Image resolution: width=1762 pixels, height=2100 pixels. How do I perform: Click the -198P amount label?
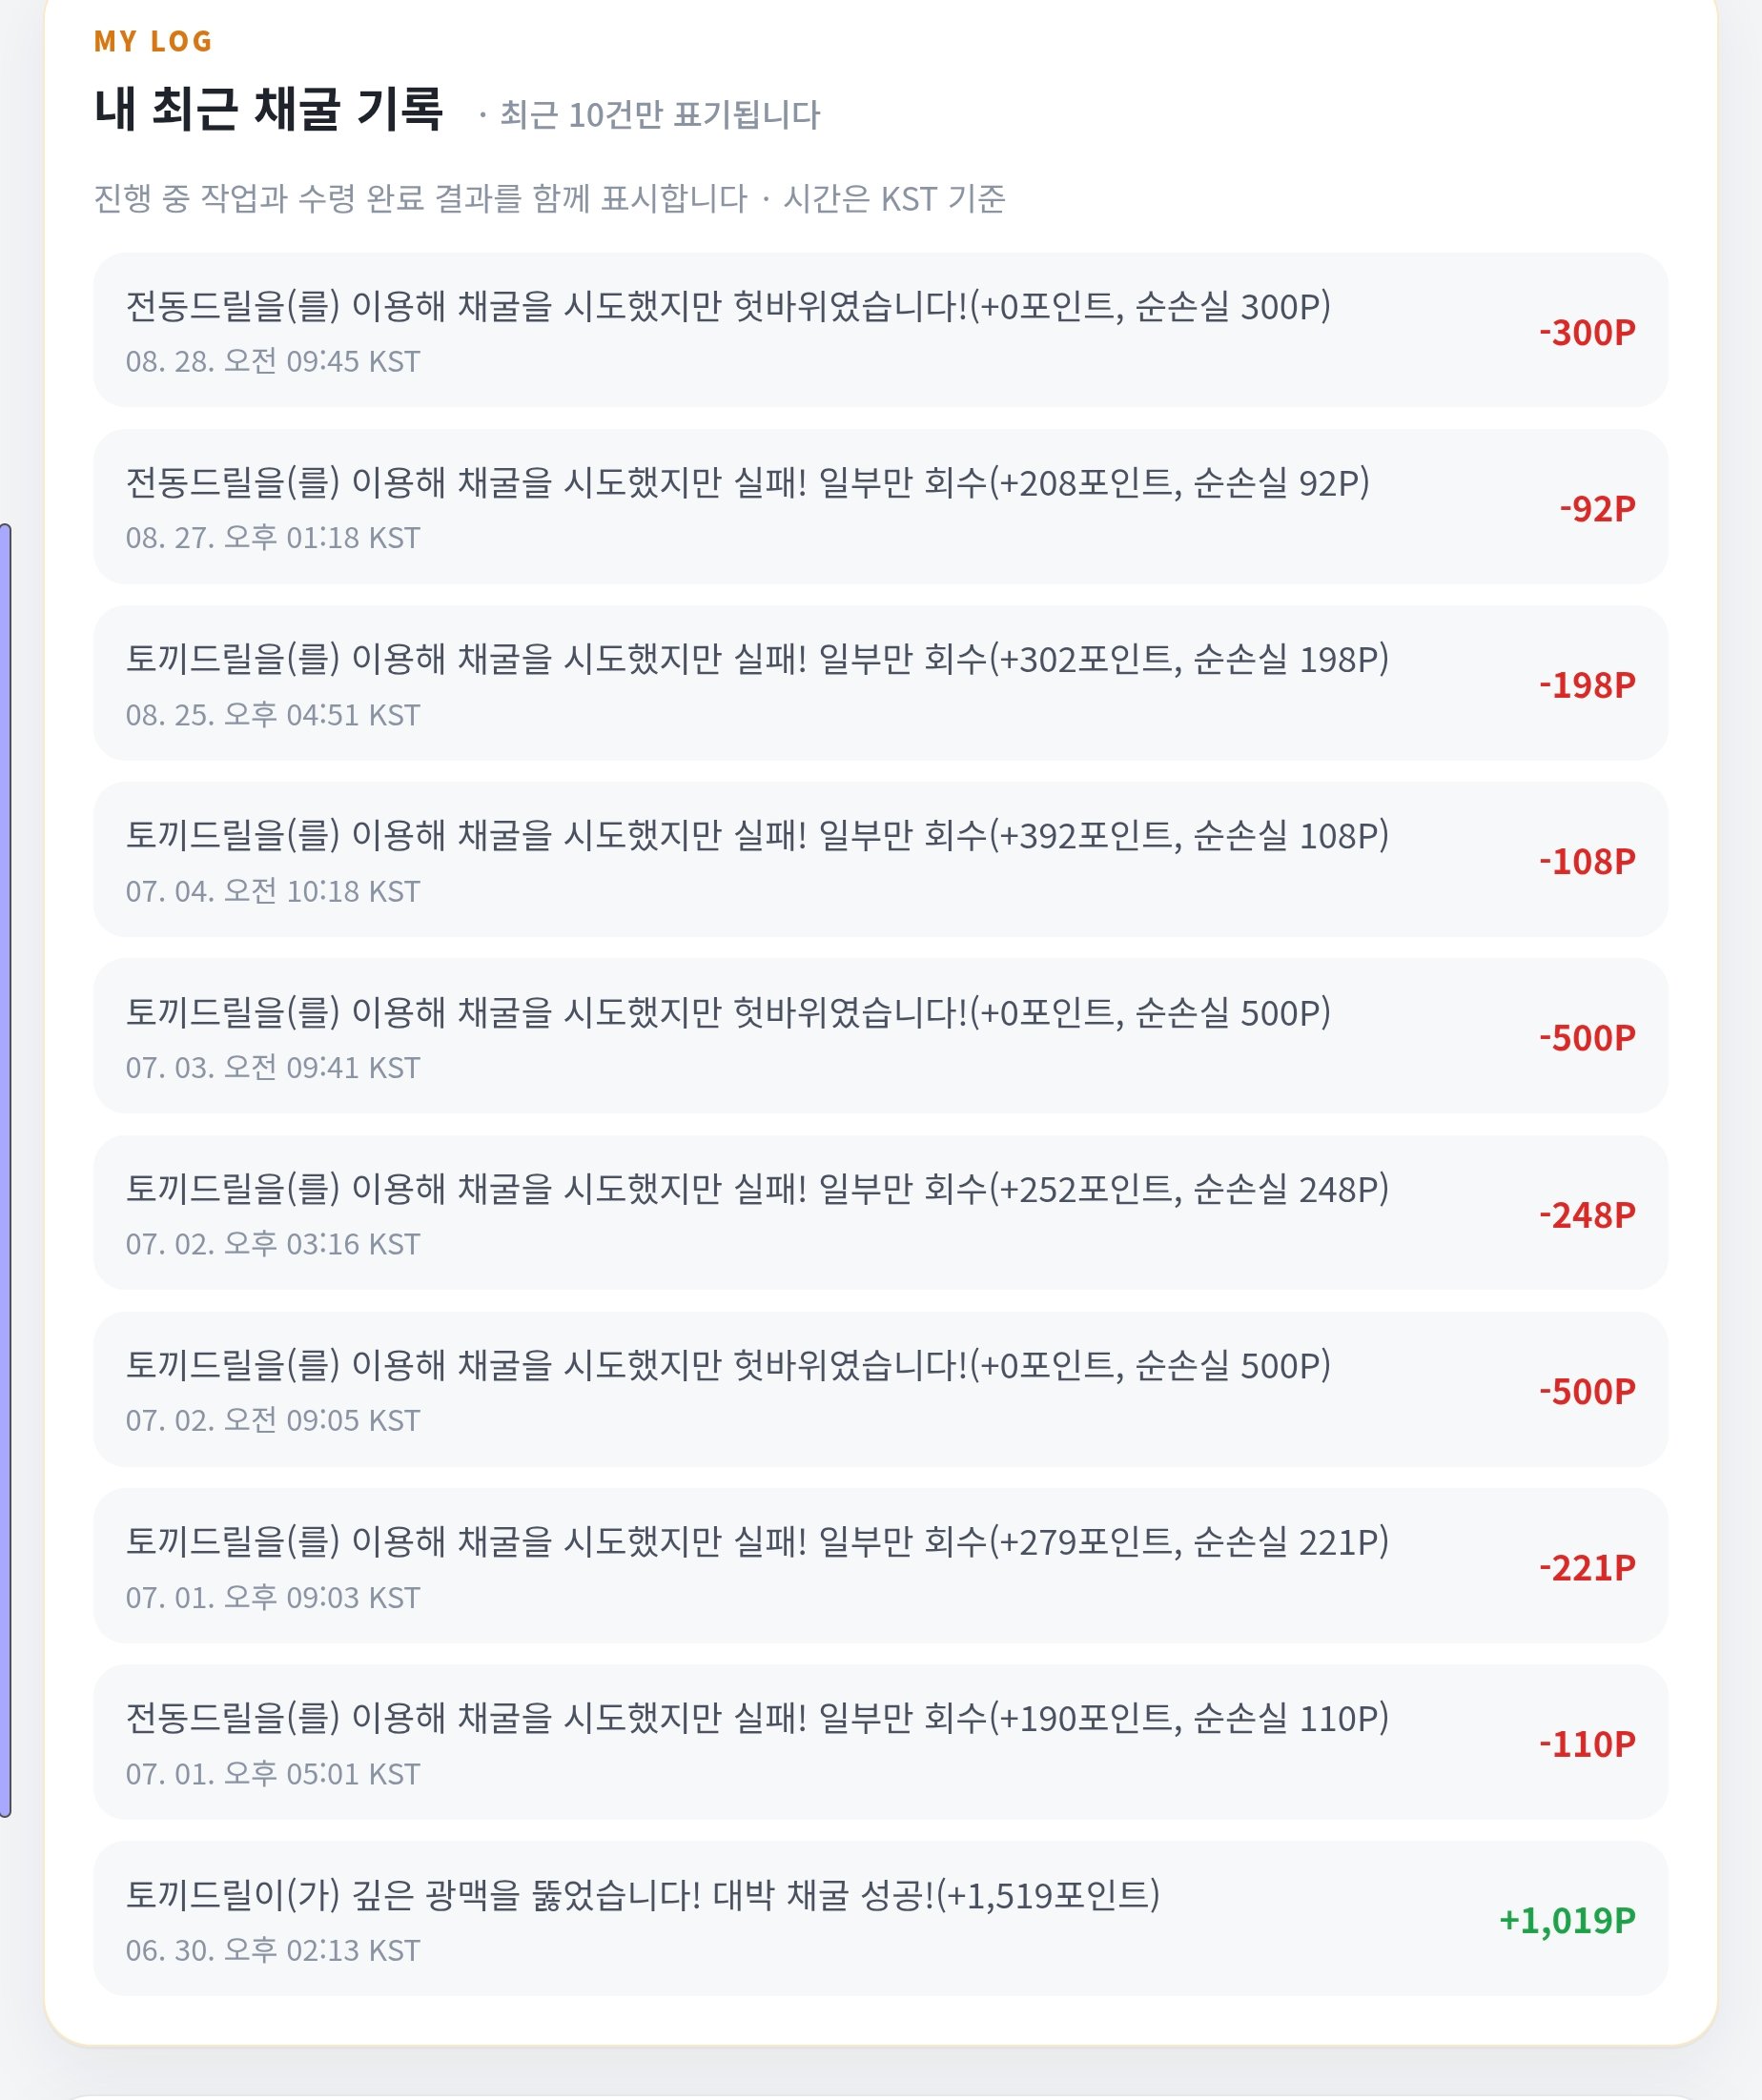click(1587, 685)
